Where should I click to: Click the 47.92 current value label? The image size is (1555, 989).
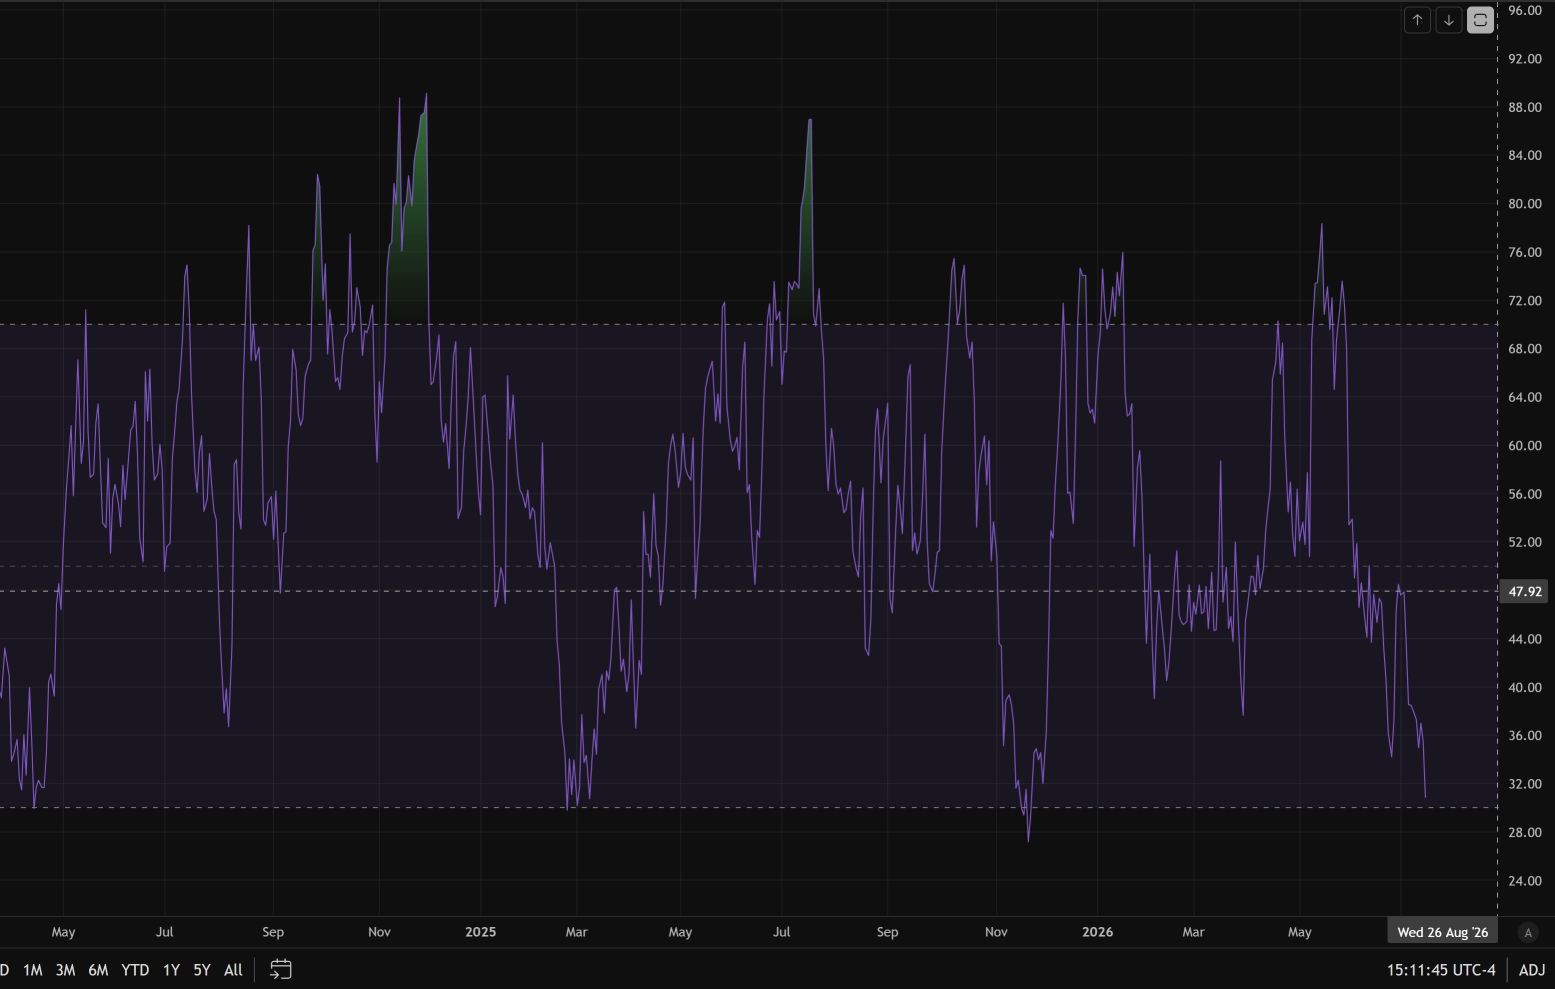click(1524, 591)
